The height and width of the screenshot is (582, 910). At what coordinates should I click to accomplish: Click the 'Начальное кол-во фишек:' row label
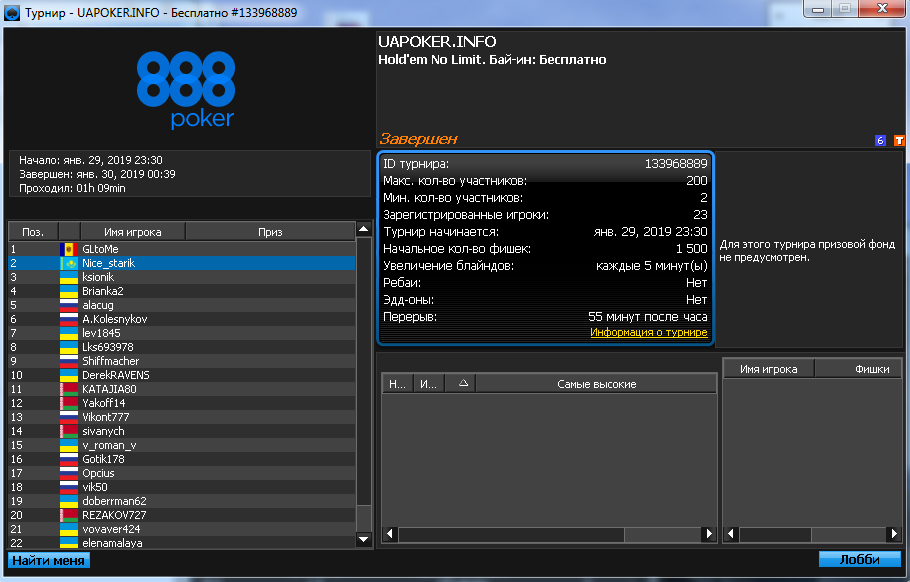[457, 249]
